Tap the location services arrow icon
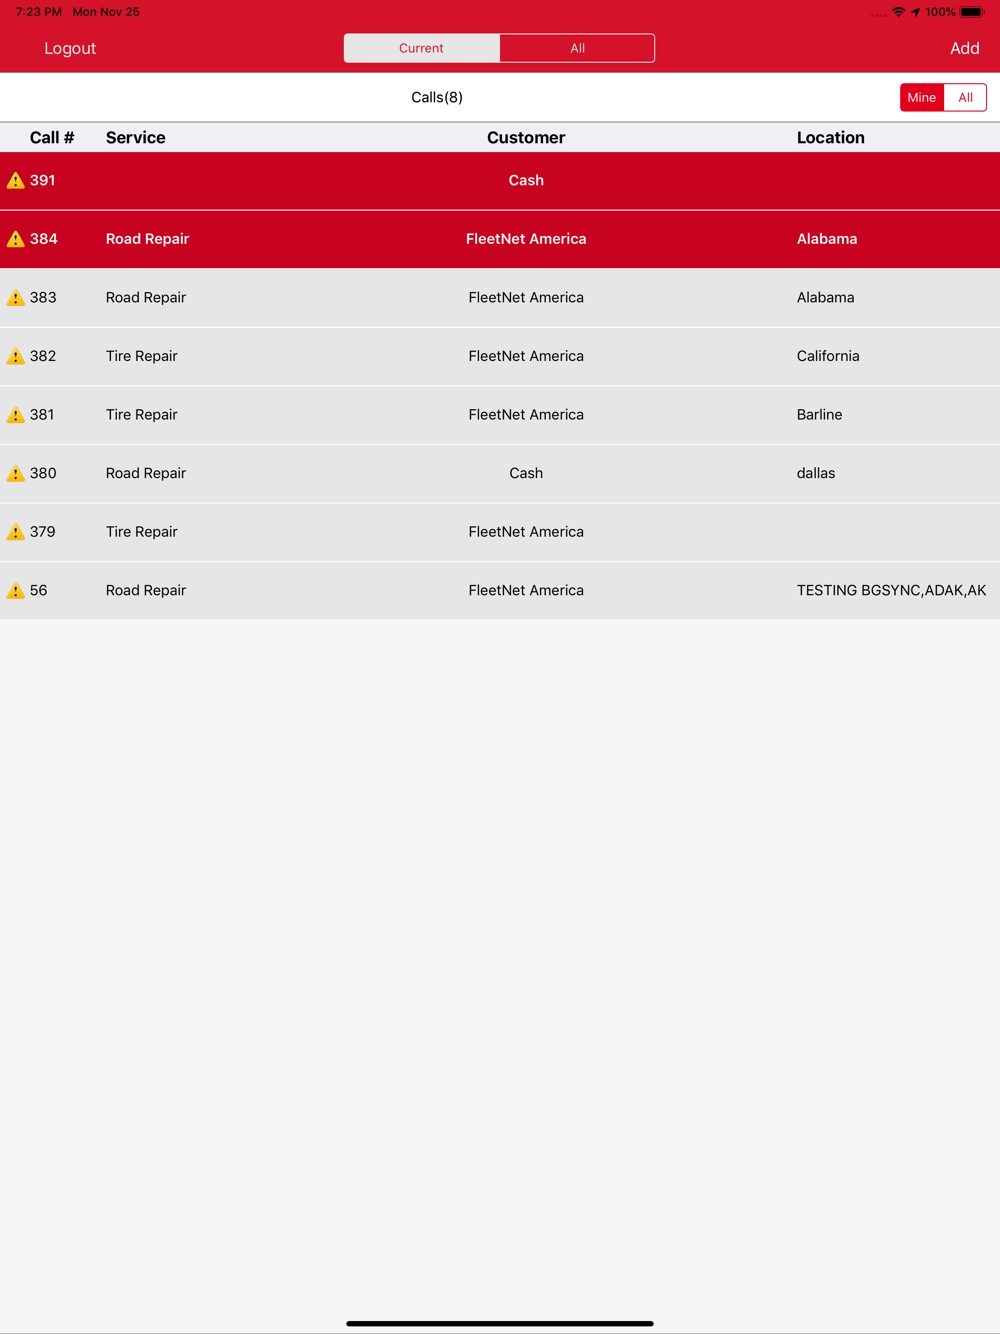1000x1334 pixels. (915, 12)
